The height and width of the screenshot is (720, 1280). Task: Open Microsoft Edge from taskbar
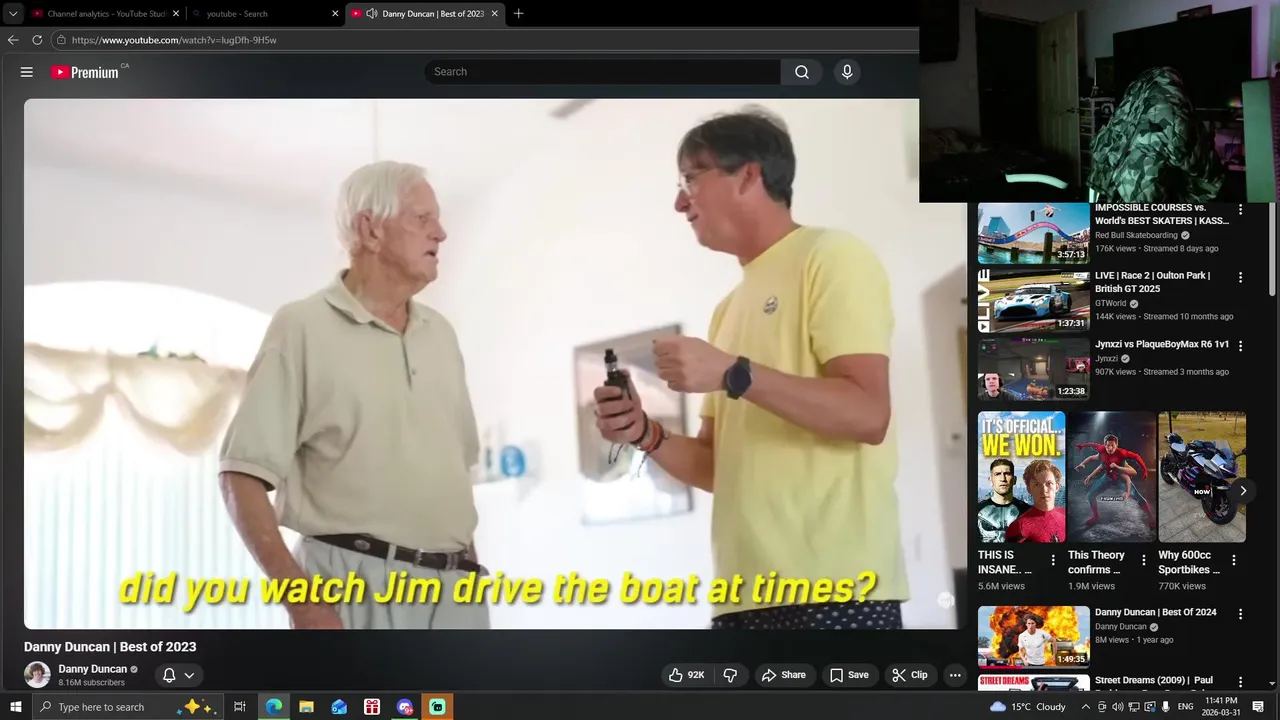[273, 707]
